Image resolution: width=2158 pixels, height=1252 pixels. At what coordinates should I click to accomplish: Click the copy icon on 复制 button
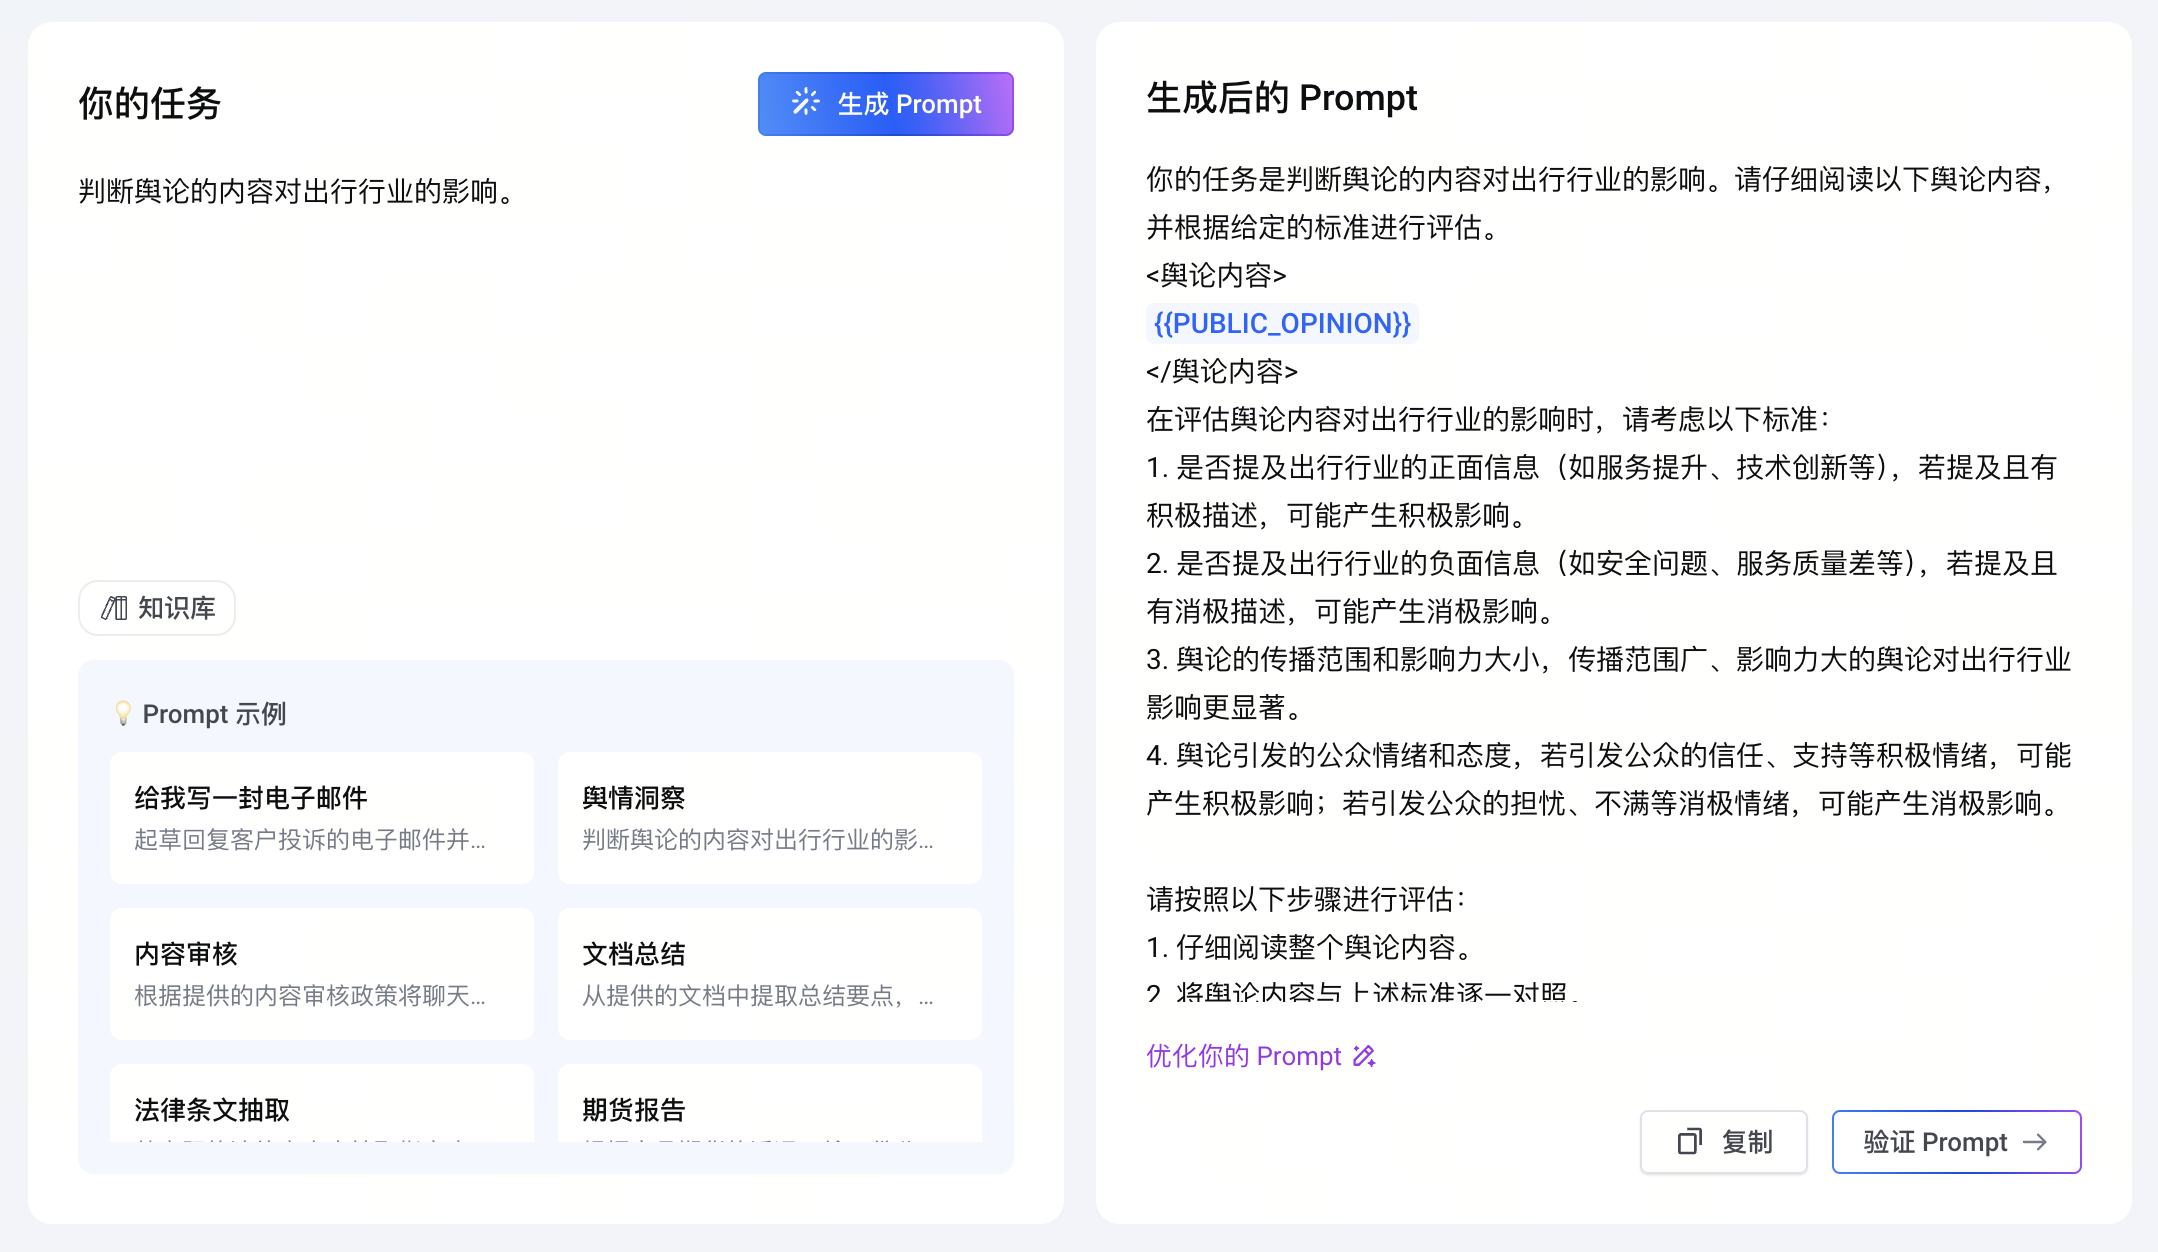click(1689, 1142)
